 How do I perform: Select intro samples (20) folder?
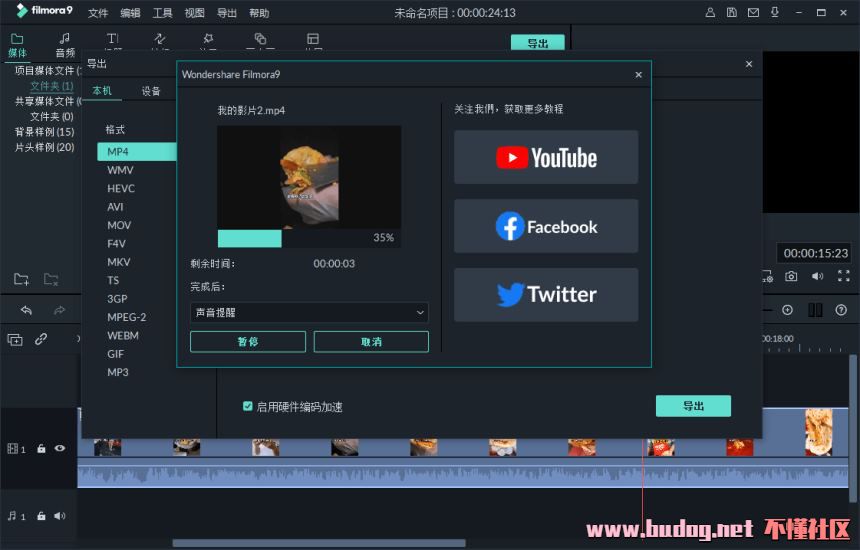[x=44, y=147]
